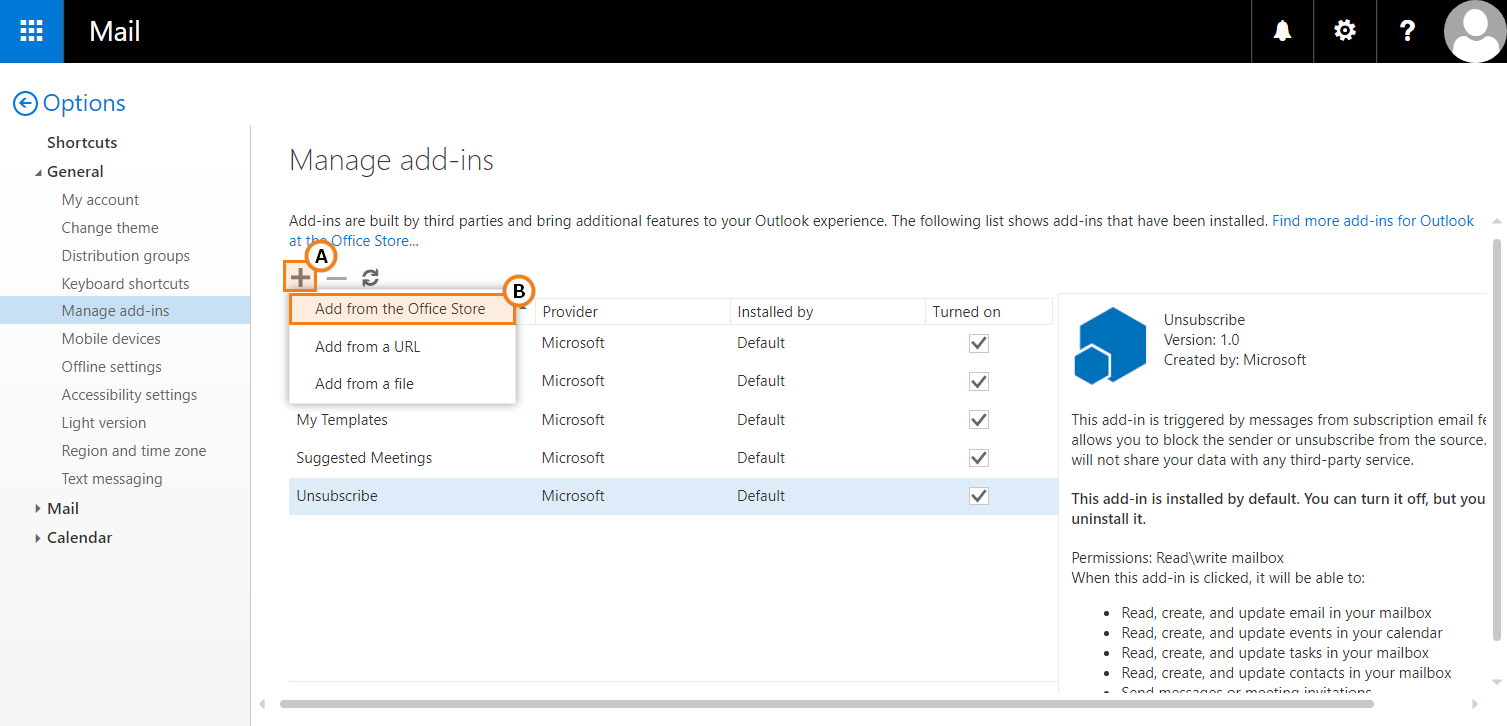Toggle Suggested Meetings turned on checkbox

point(978,458)
